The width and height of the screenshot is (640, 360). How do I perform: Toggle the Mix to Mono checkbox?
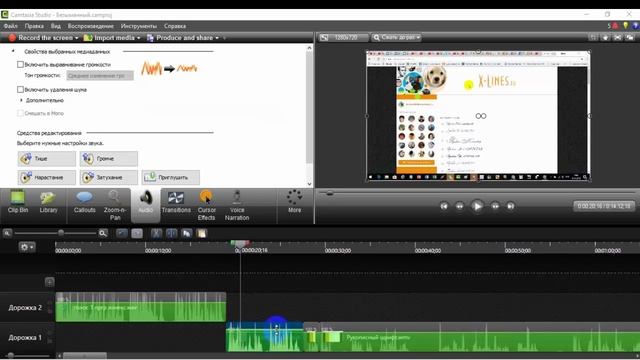tap(20, 113)
